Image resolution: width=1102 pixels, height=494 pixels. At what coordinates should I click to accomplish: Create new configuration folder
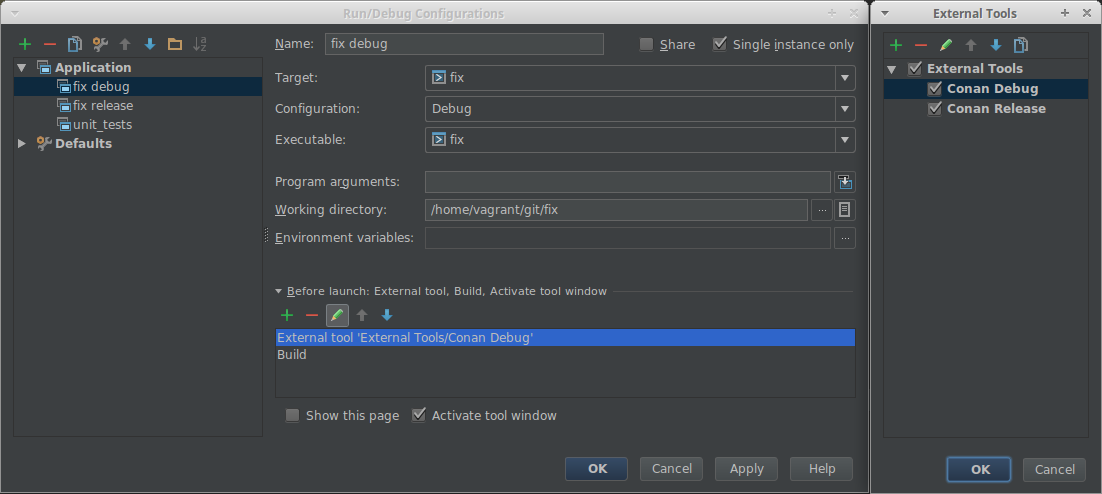175,44
